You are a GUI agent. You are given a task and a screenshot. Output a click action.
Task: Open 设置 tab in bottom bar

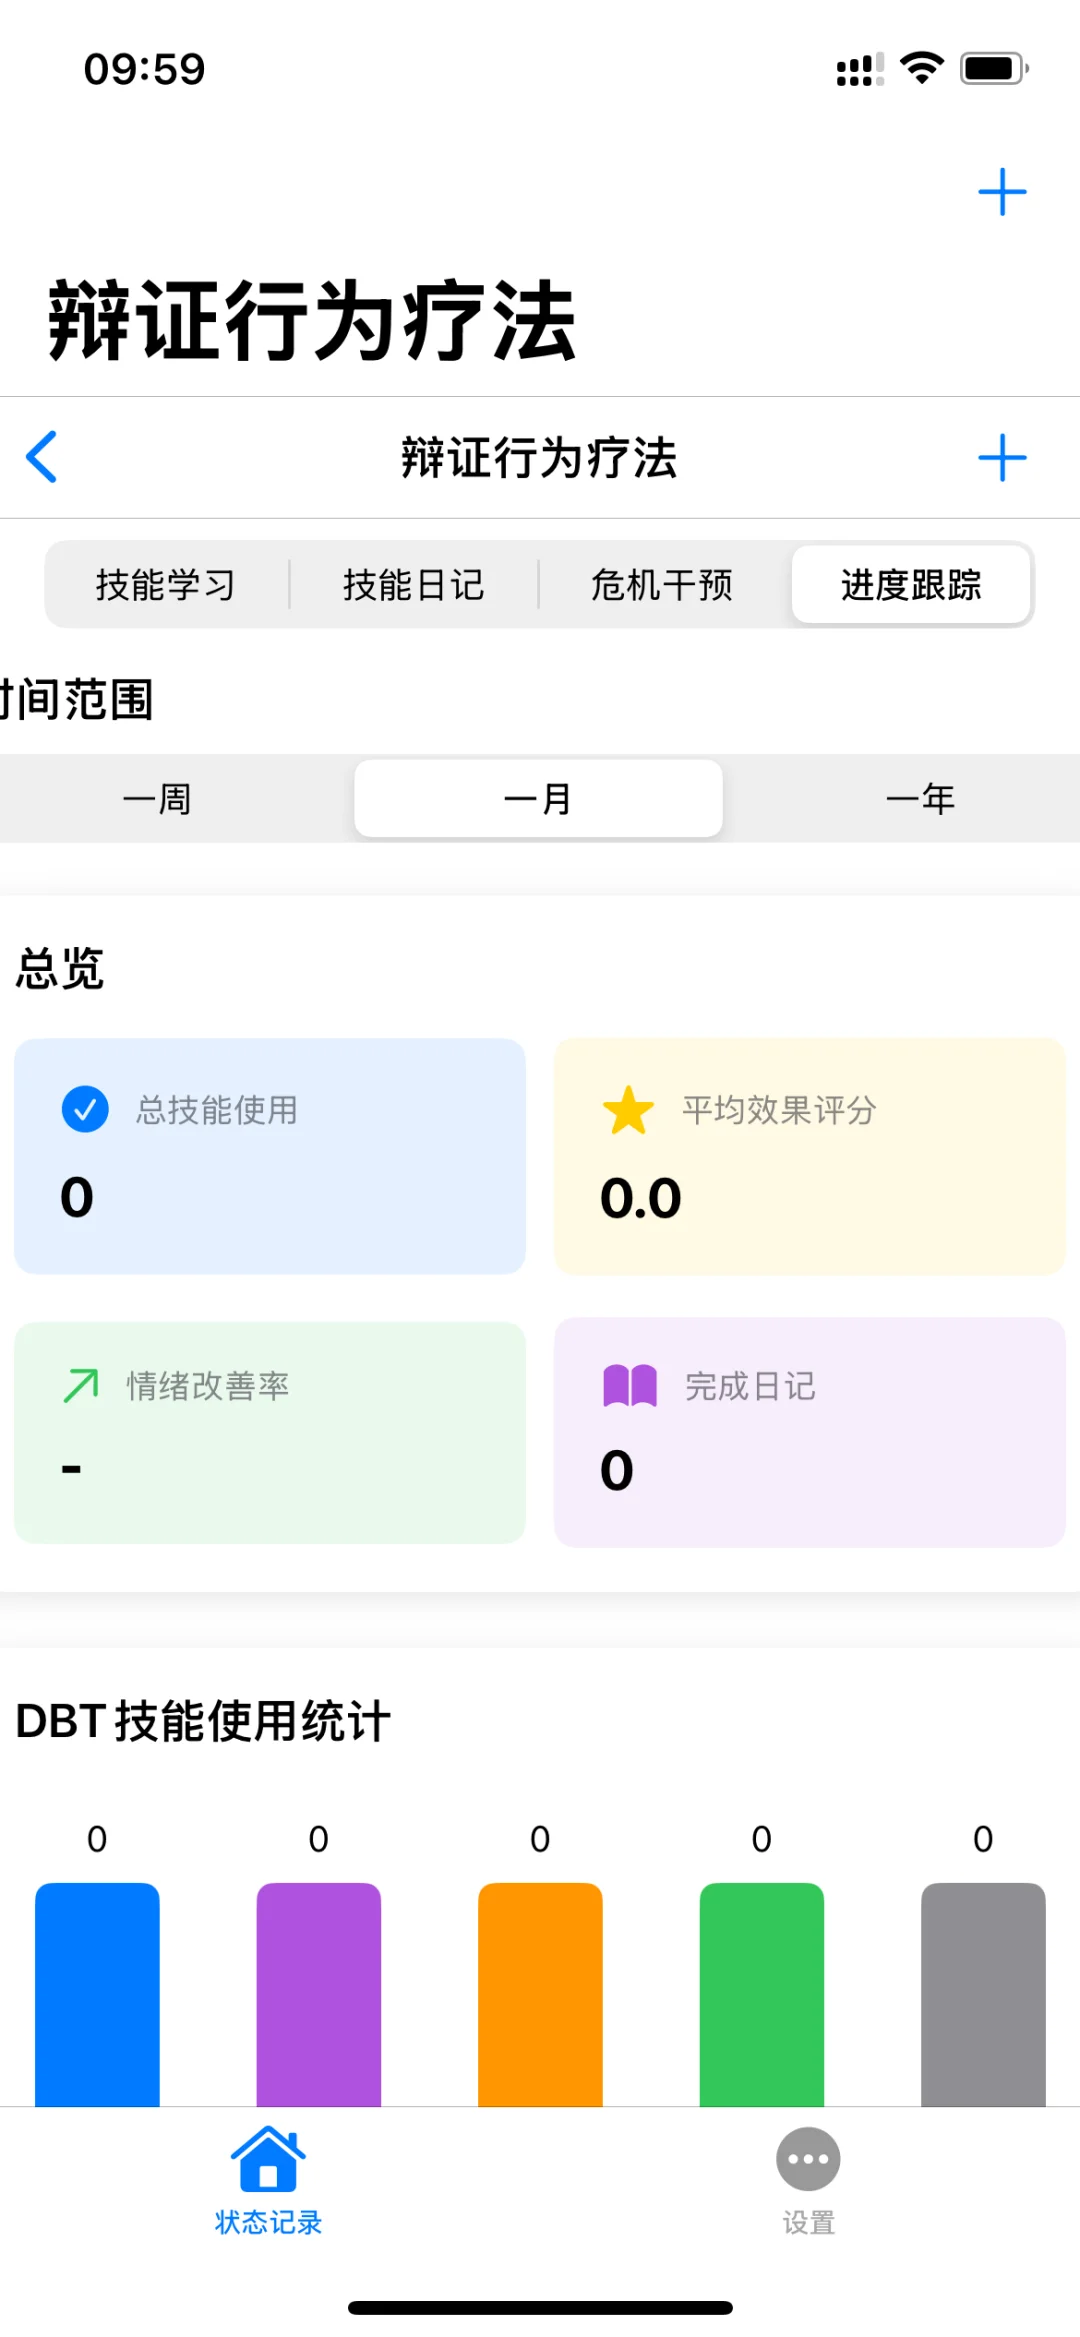808,2181
